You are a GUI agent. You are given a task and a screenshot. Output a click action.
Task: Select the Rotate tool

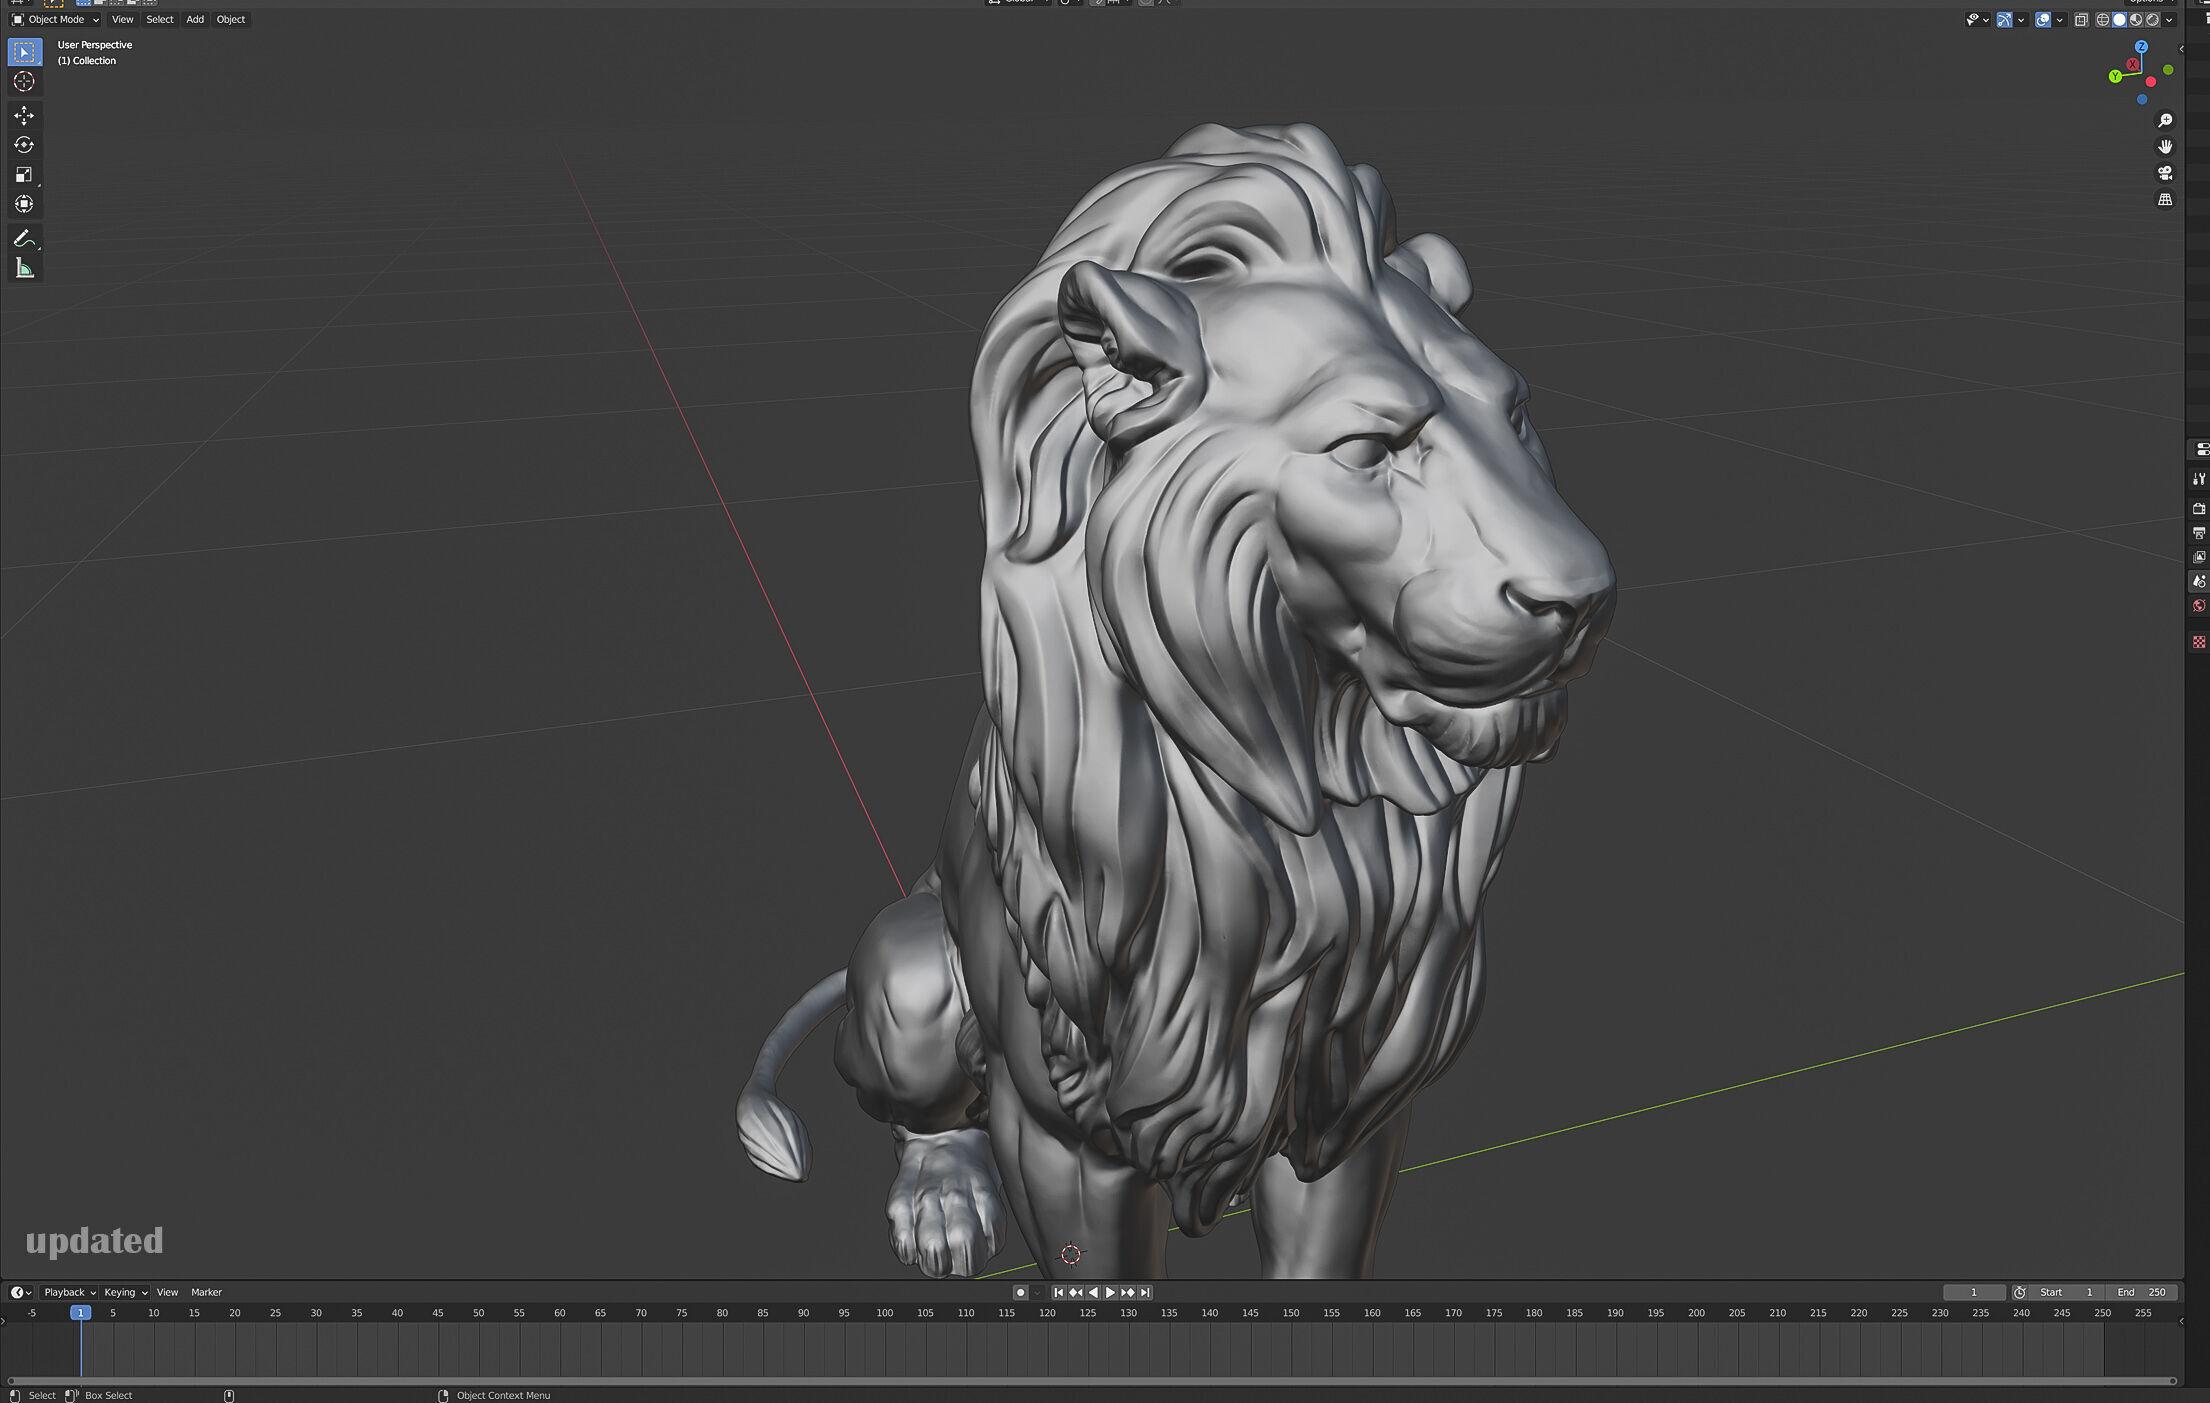[24, 145]
